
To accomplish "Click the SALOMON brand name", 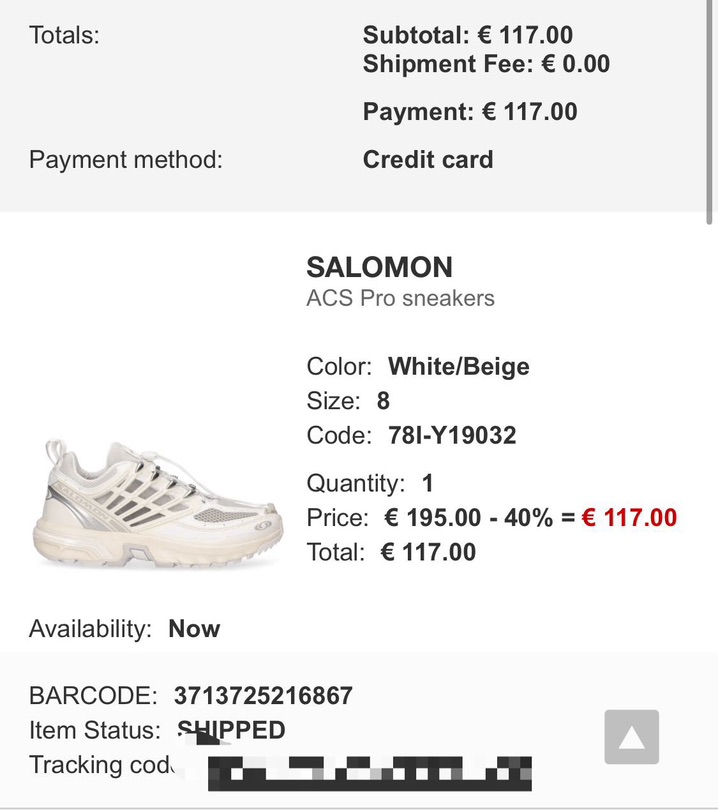I will click(379, 267).
